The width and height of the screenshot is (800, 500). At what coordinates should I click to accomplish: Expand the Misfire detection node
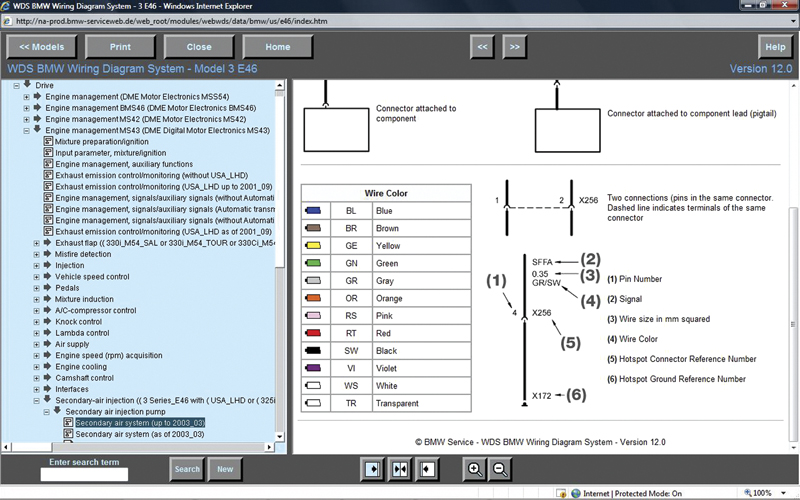click(37, 254)
